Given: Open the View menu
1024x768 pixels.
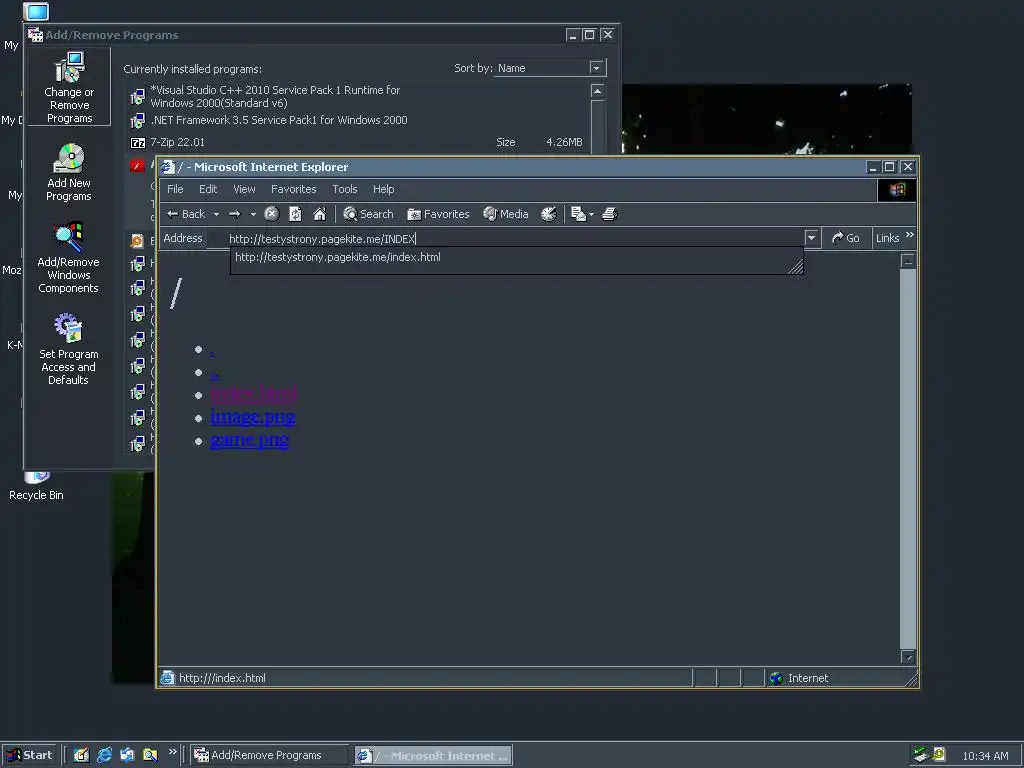Looking at the screenshot, I should click(x=244, y=189).
